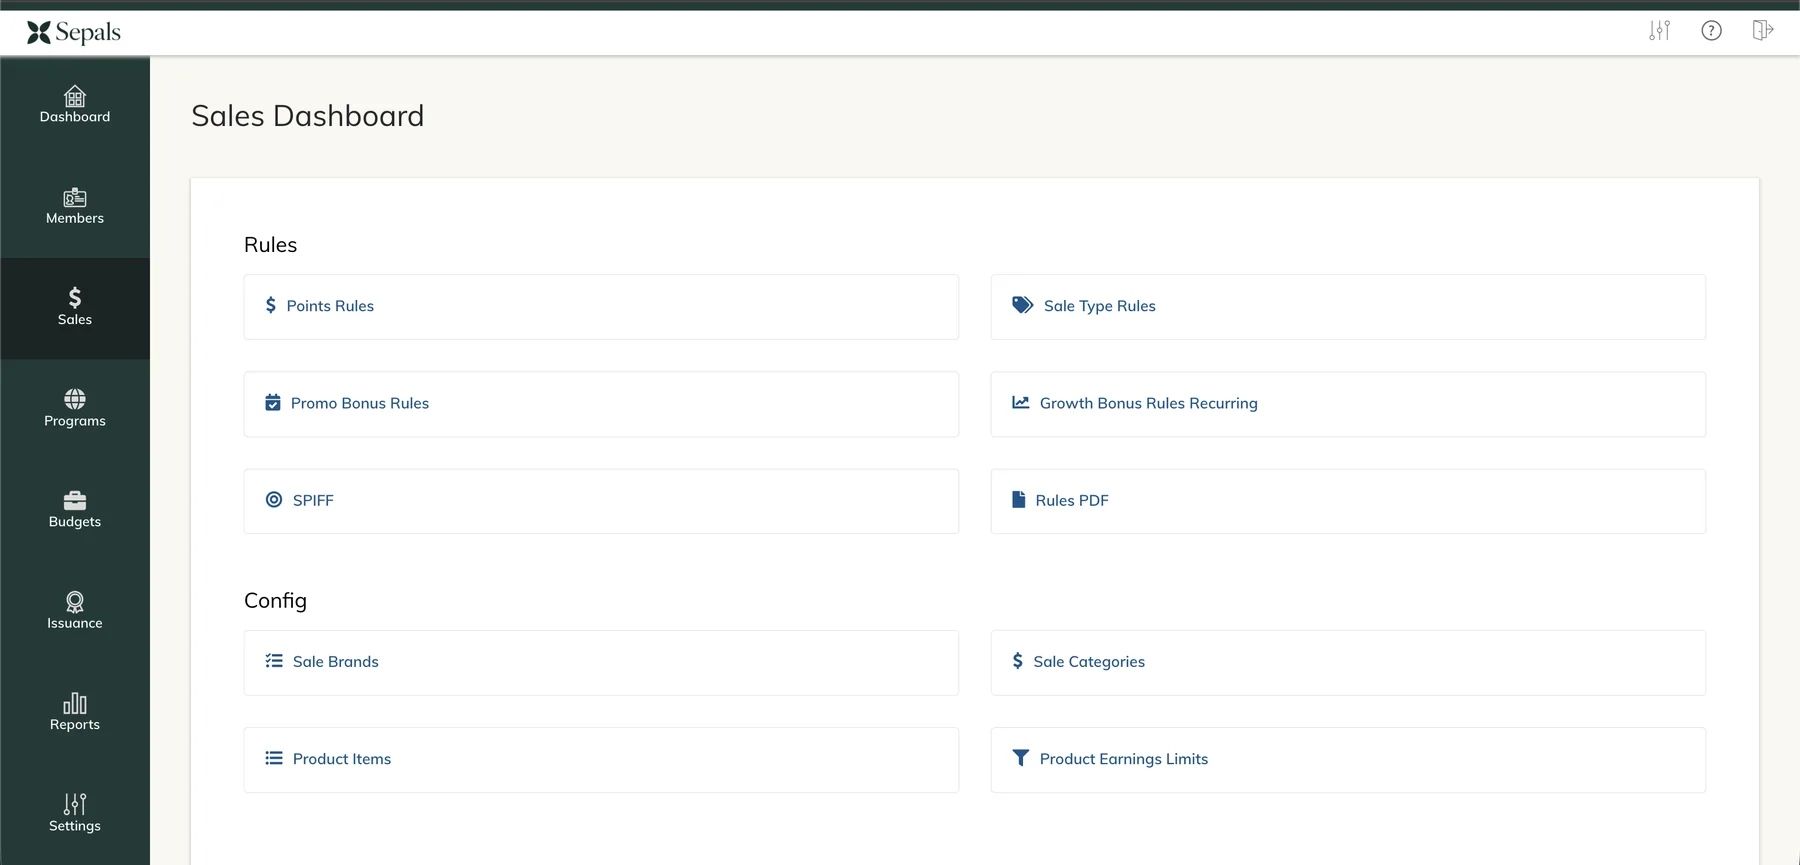Click the line chart icon beside Growth Bonus Rules
Screen dimensions: 1800x865
[x=1020, y=403]
